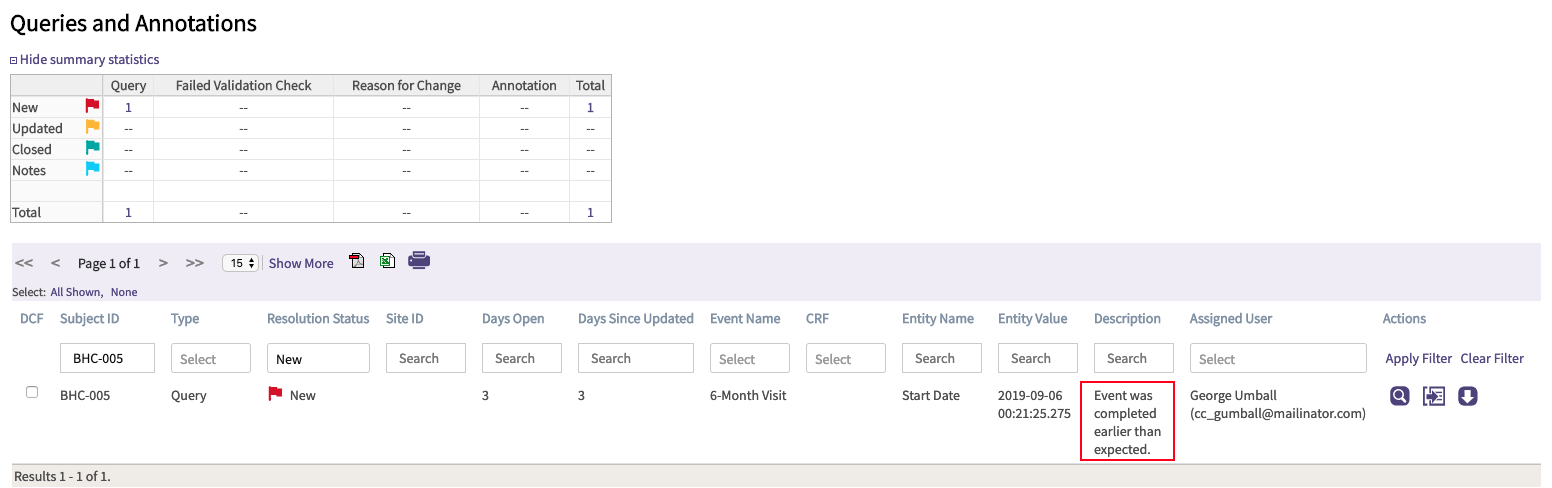The image size is (1552, 488).
Task: Open the Assigned User filter dropdown
Action: 1277,359
